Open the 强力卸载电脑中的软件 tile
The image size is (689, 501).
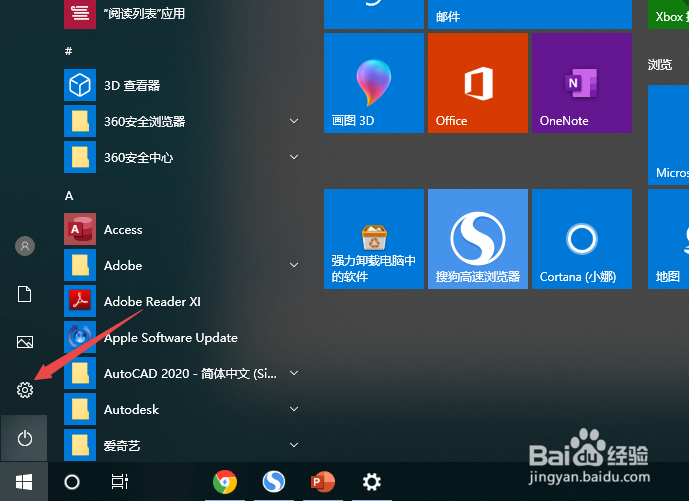point(374,239)
